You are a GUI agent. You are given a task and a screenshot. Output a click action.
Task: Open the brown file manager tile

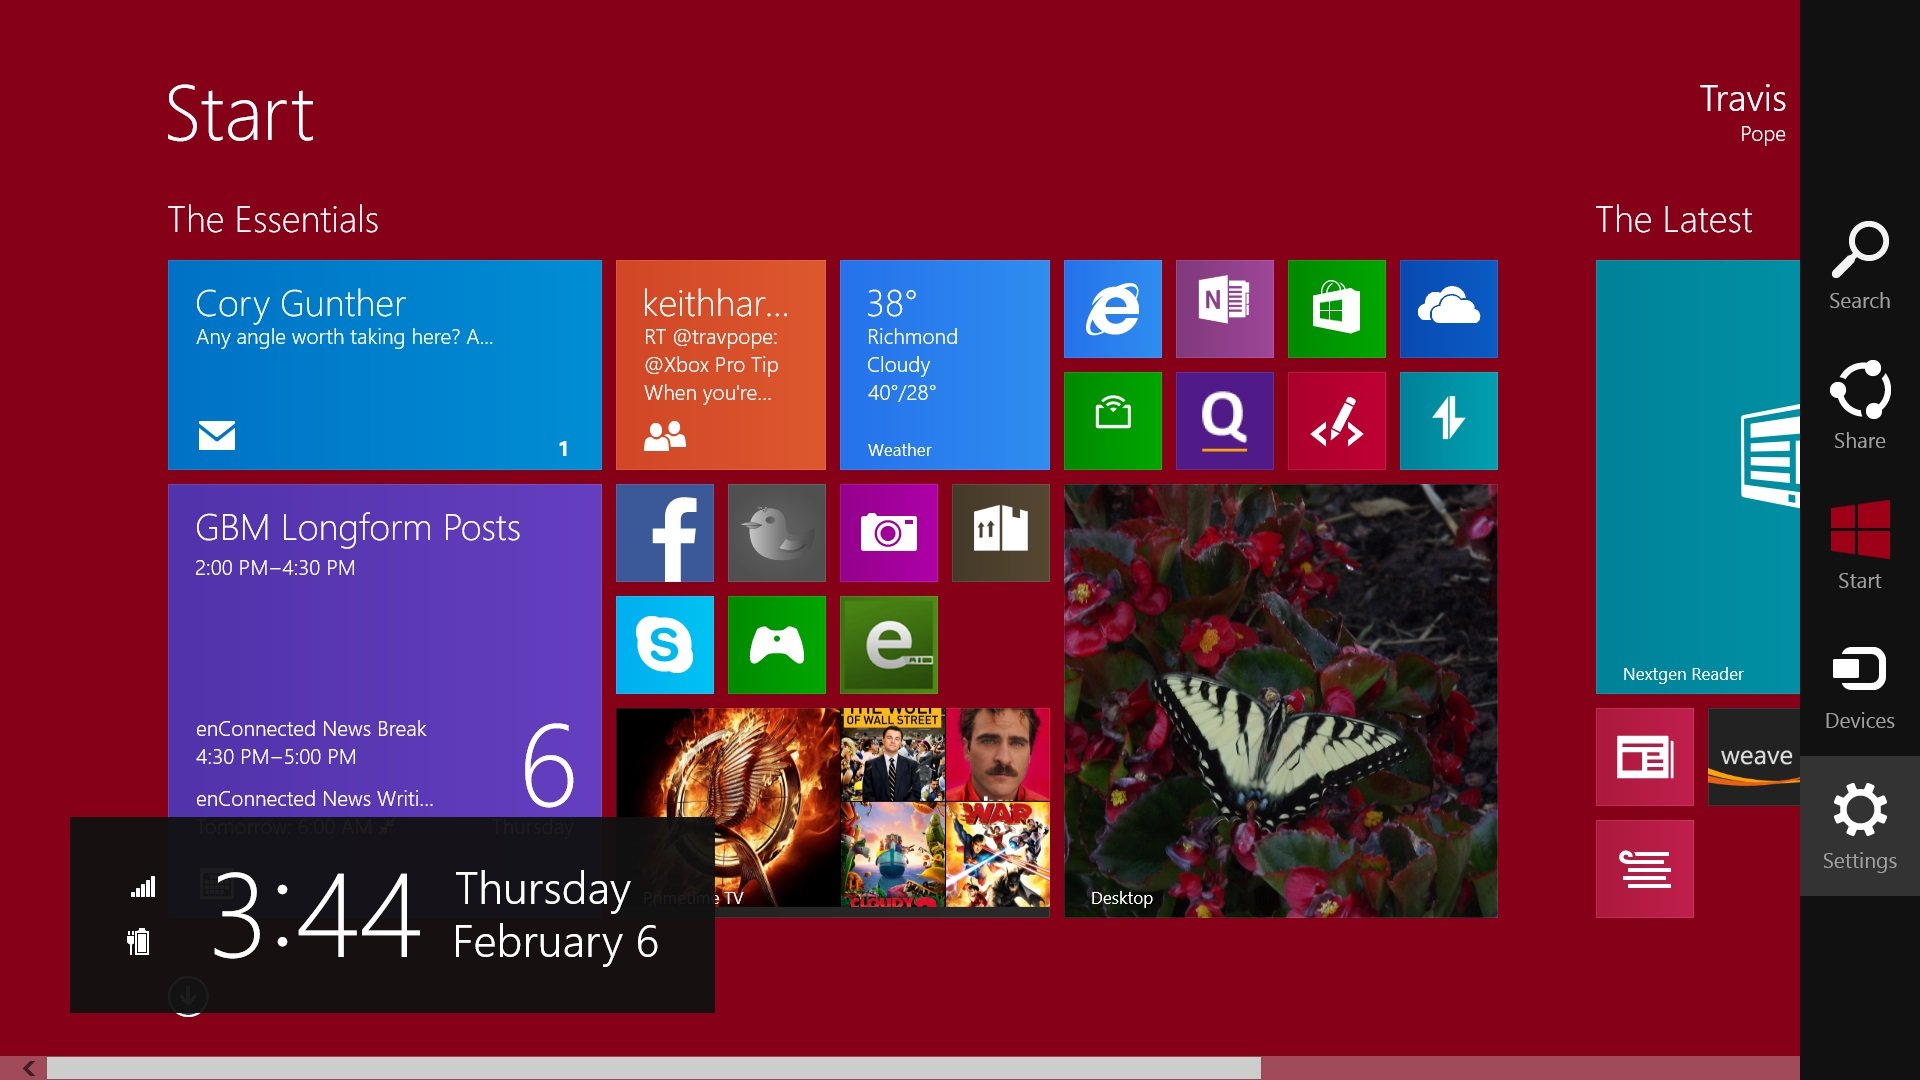coord(1001,533)
